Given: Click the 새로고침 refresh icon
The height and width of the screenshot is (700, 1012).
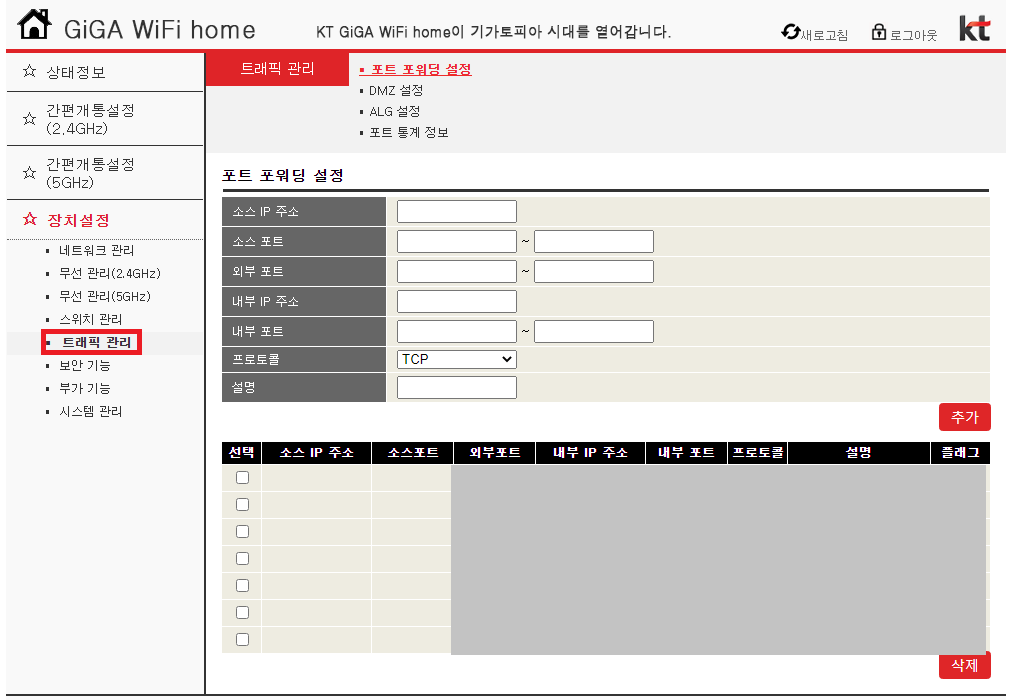Looking at the screenshot, I should [x=790, y=32].
